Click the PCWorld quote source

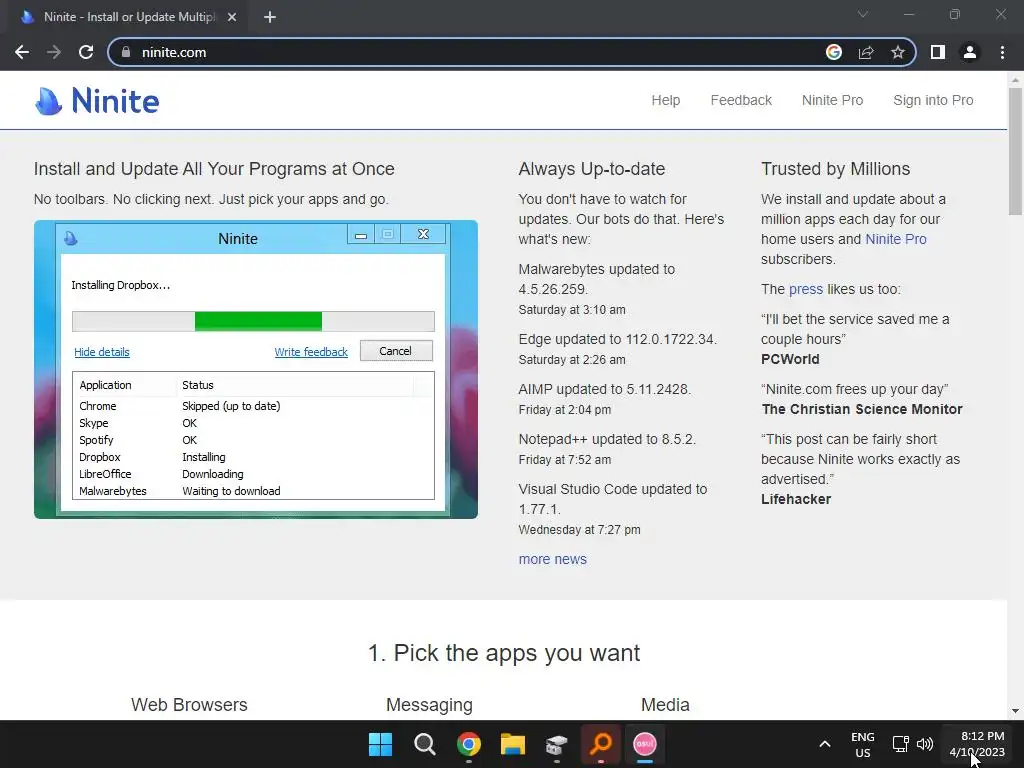pyautogui.click(x=790, y=359)
